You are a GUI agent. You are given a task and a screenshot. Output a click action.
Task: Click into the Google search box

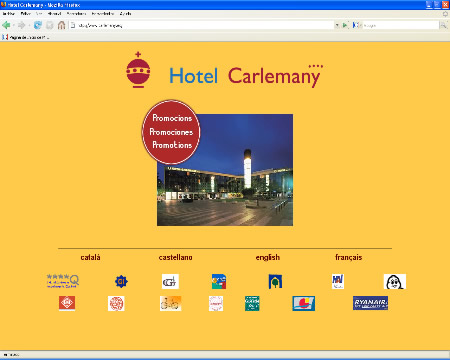click(400, 25)
